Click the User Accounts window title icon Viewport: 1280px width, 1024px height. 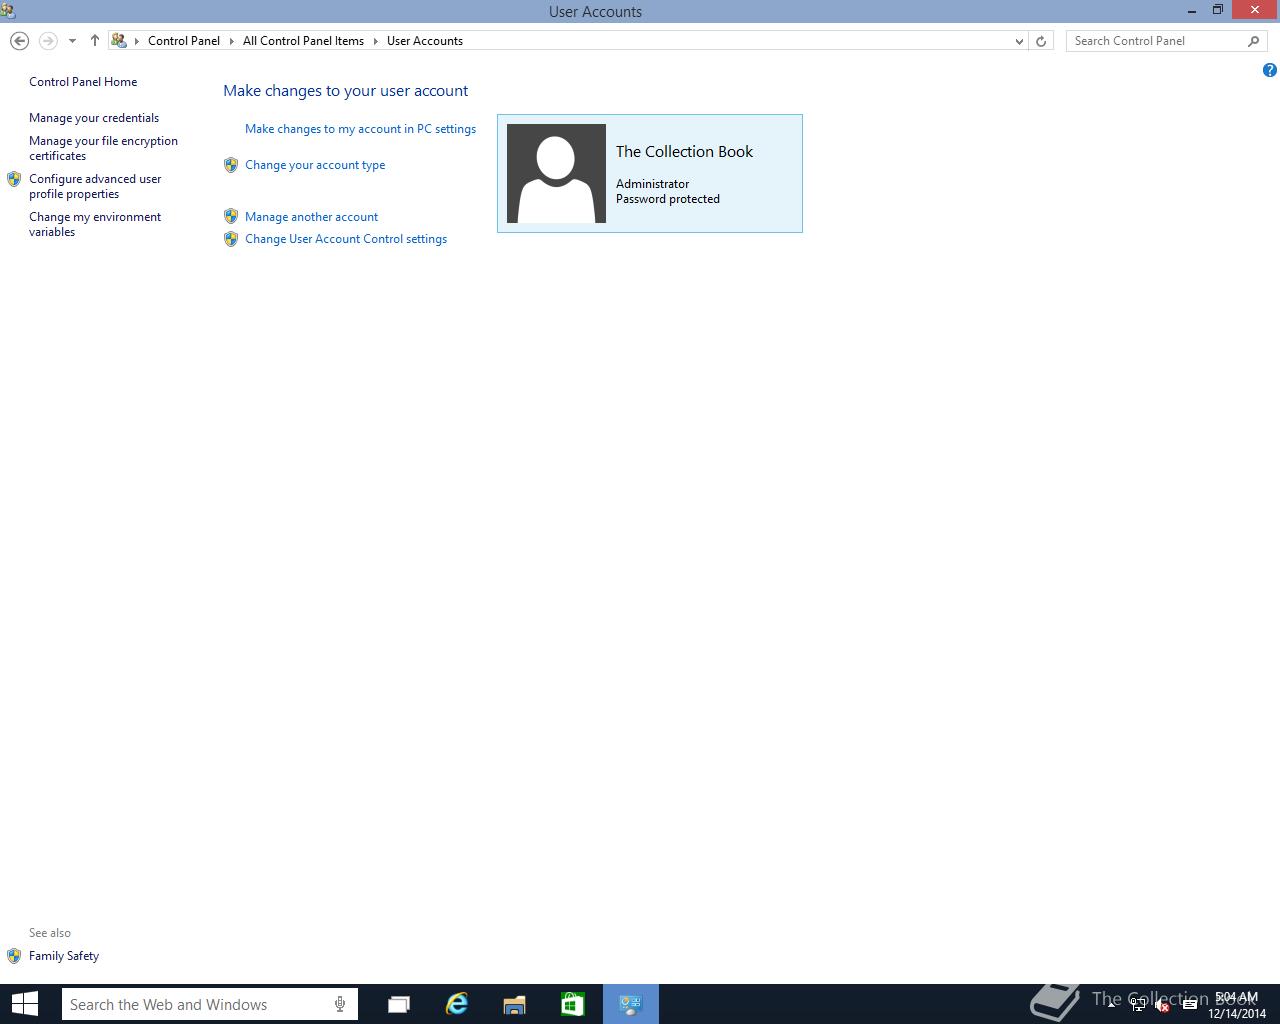(x=8, y=11)
